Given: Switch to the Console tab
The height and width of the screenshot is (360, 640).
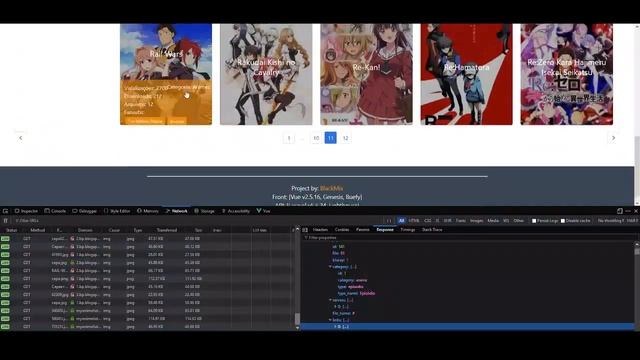Looking at the screenshot, I should point(55,211).
